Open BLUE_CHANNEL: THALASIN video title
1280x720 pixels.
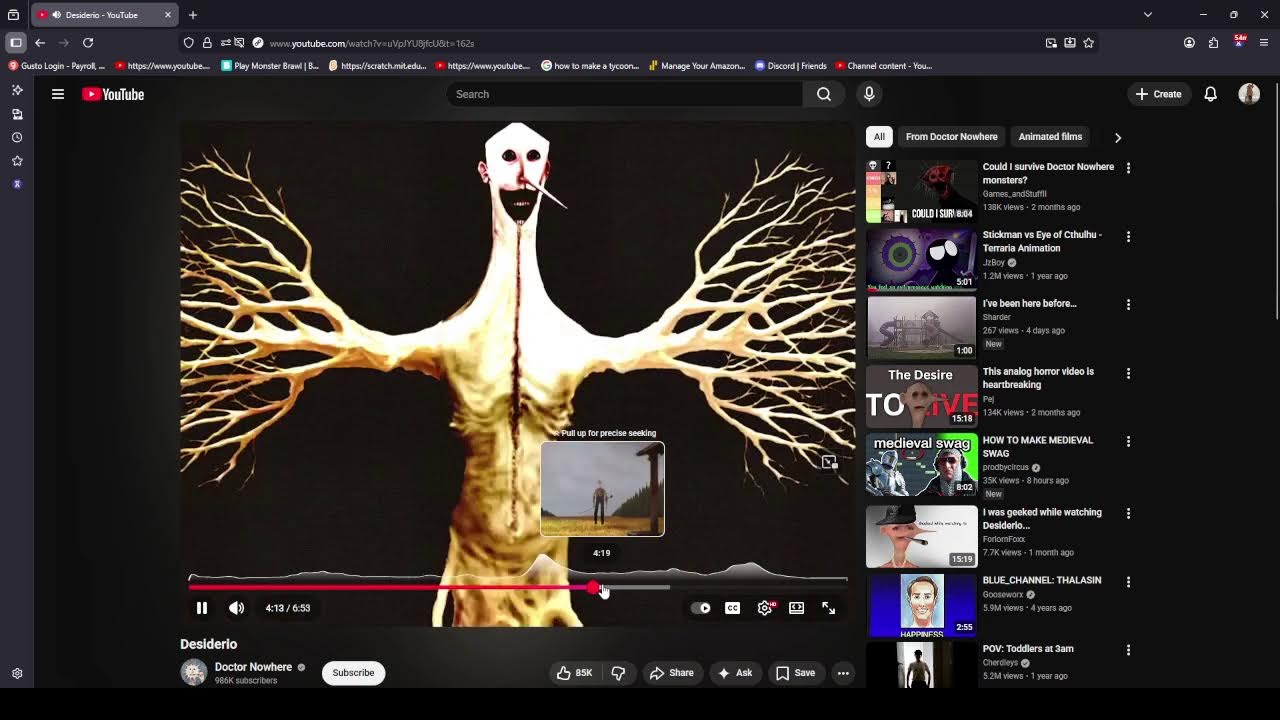tap(1042, 580)
